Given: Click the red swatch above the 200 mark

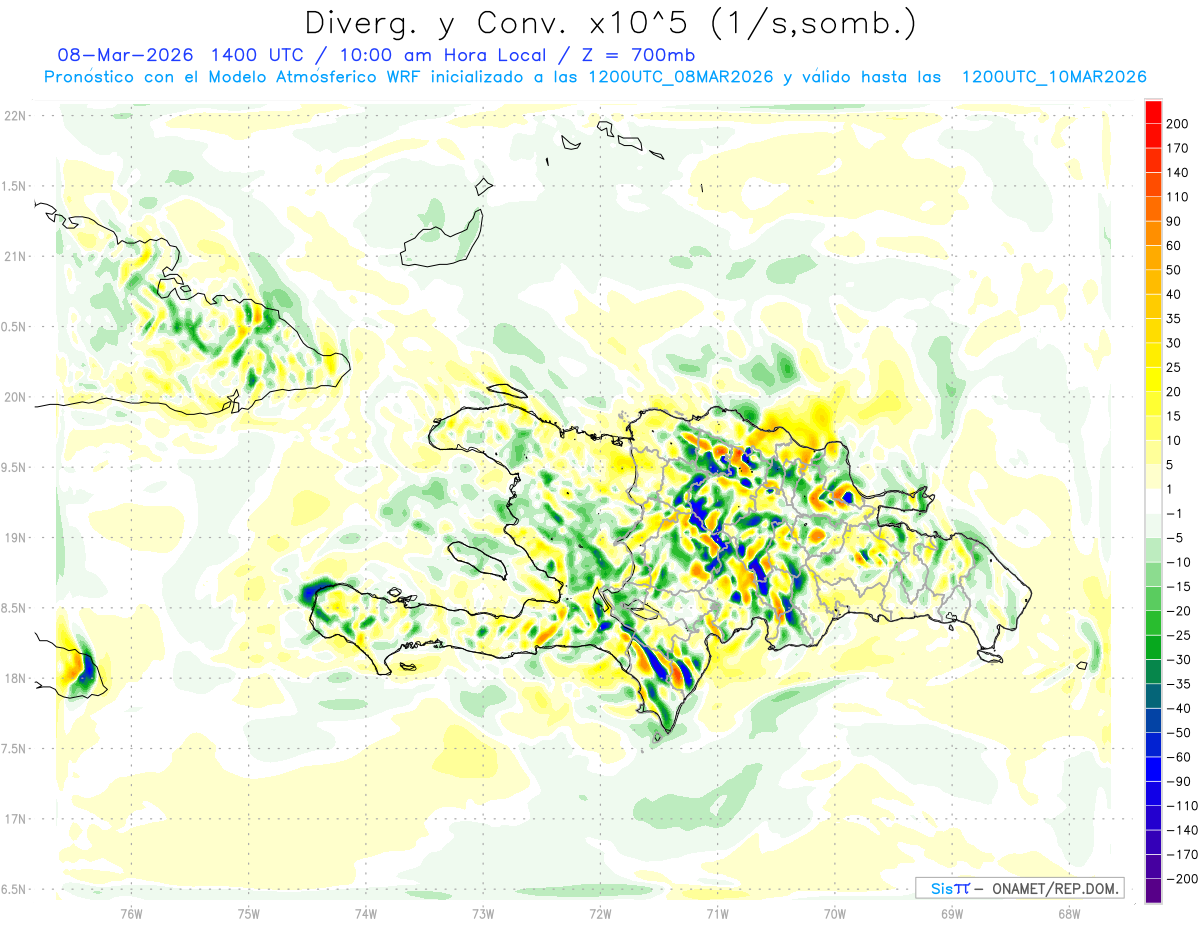Looking at the screenshot, I should coord(1153,112).
